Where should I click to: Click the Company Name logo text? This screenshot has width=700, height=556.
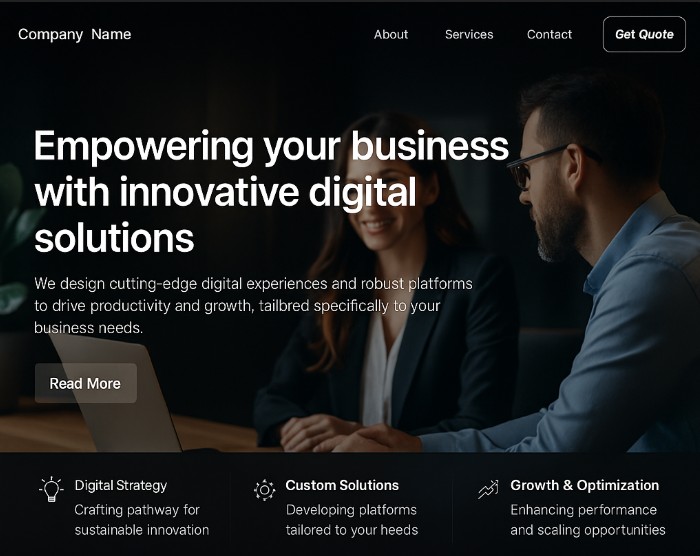75,34
